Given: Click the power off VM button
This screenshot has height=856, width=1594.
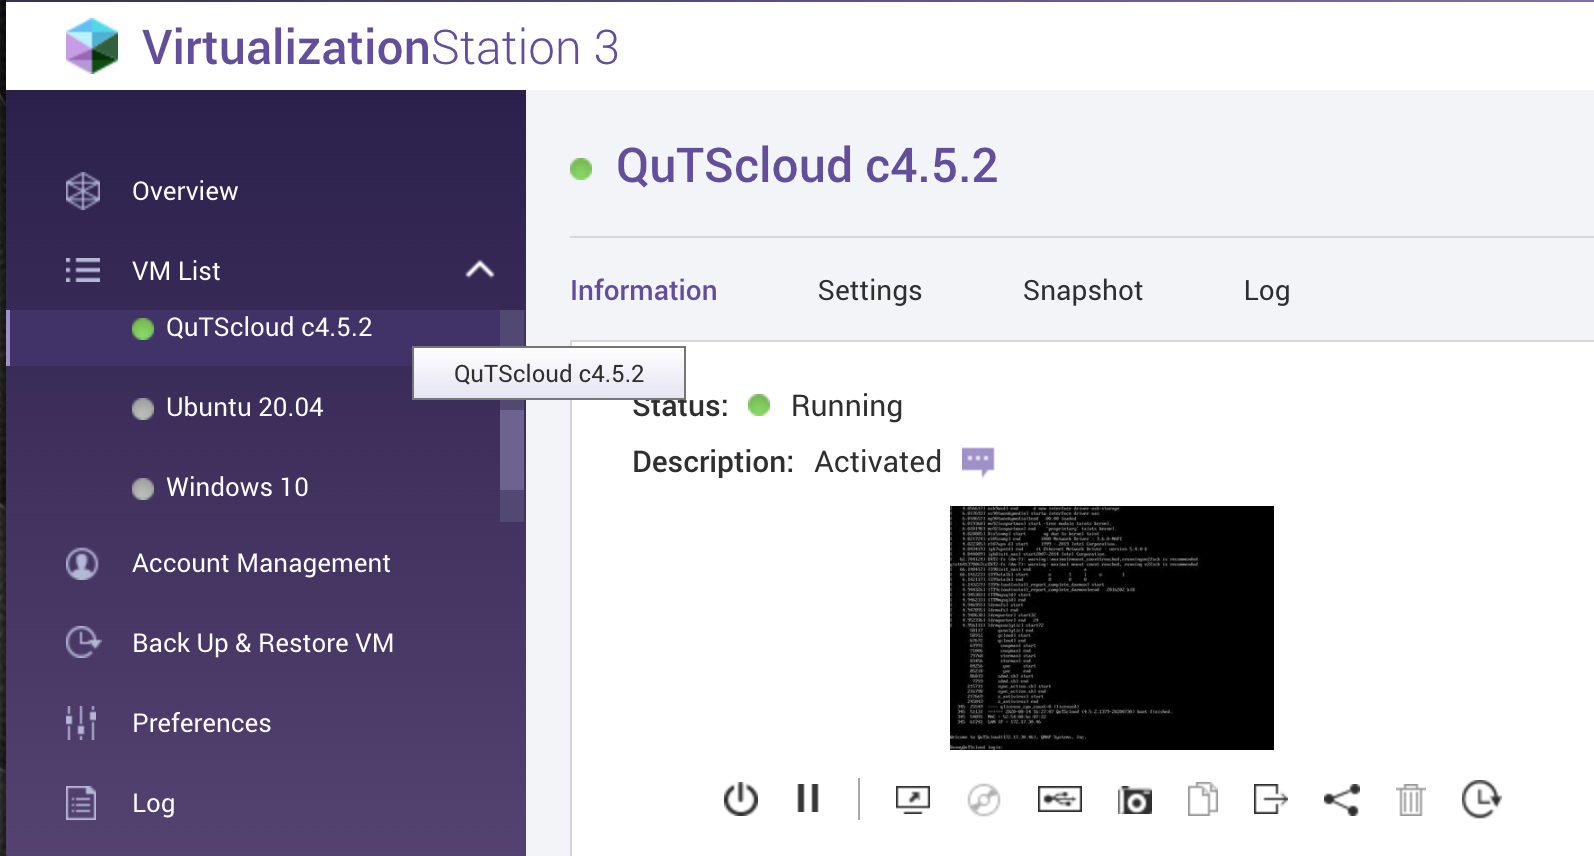Looking at the screenshot, I should click(x=741, y=799).
